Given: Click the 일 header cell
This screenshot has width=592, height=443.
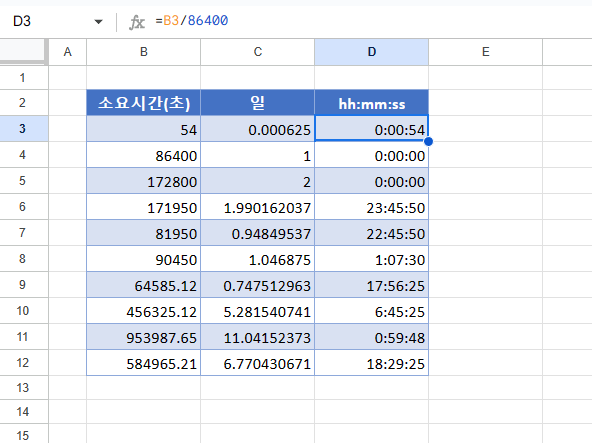Looking at the screenshot, I should [257, 103].
